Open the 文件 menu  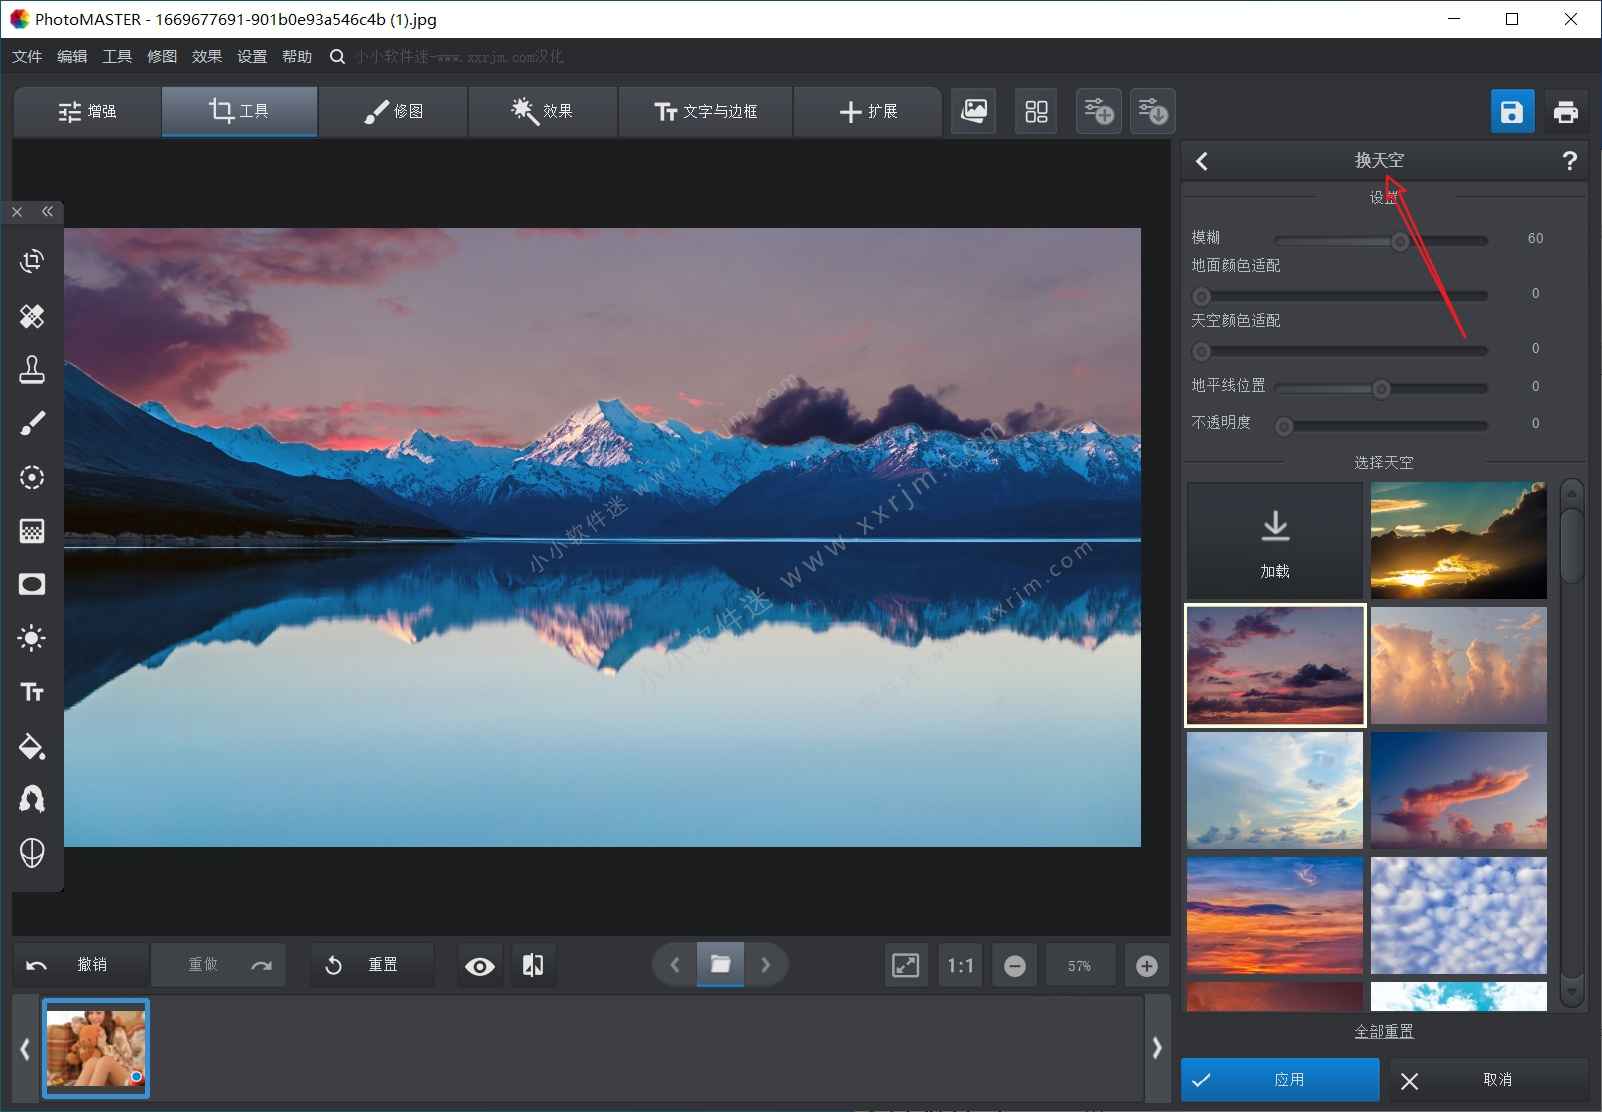pos(27,57)
